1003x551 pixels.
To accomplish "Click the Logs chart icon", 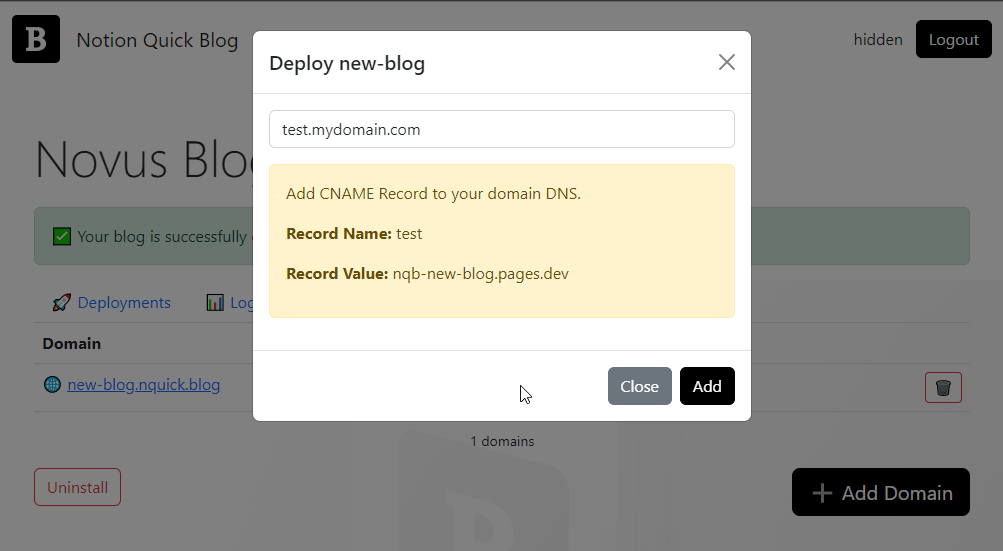I will click(x=215, y=302).
